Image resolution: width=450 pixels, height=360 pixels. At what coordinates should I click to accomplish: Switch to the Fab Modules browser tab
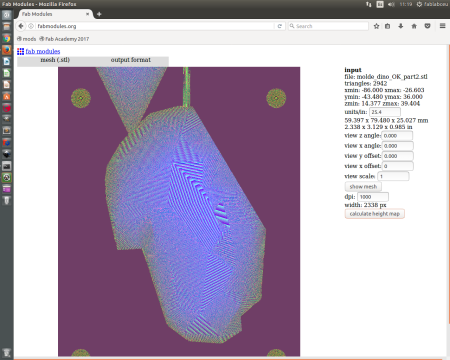(55, 14)
